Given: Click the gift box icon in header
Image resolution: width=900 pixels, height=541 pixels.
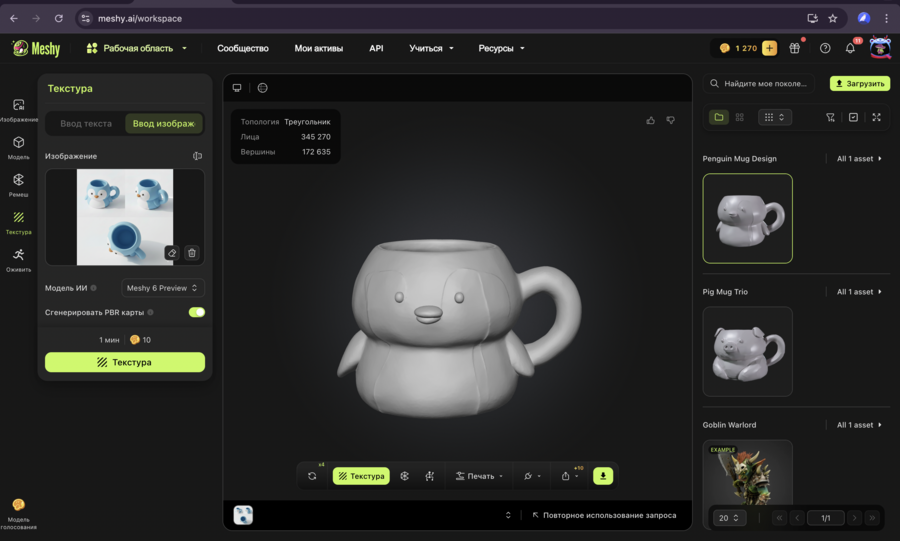Looking at the screenshot, I should pyautogui.click(x=795, y=48).
